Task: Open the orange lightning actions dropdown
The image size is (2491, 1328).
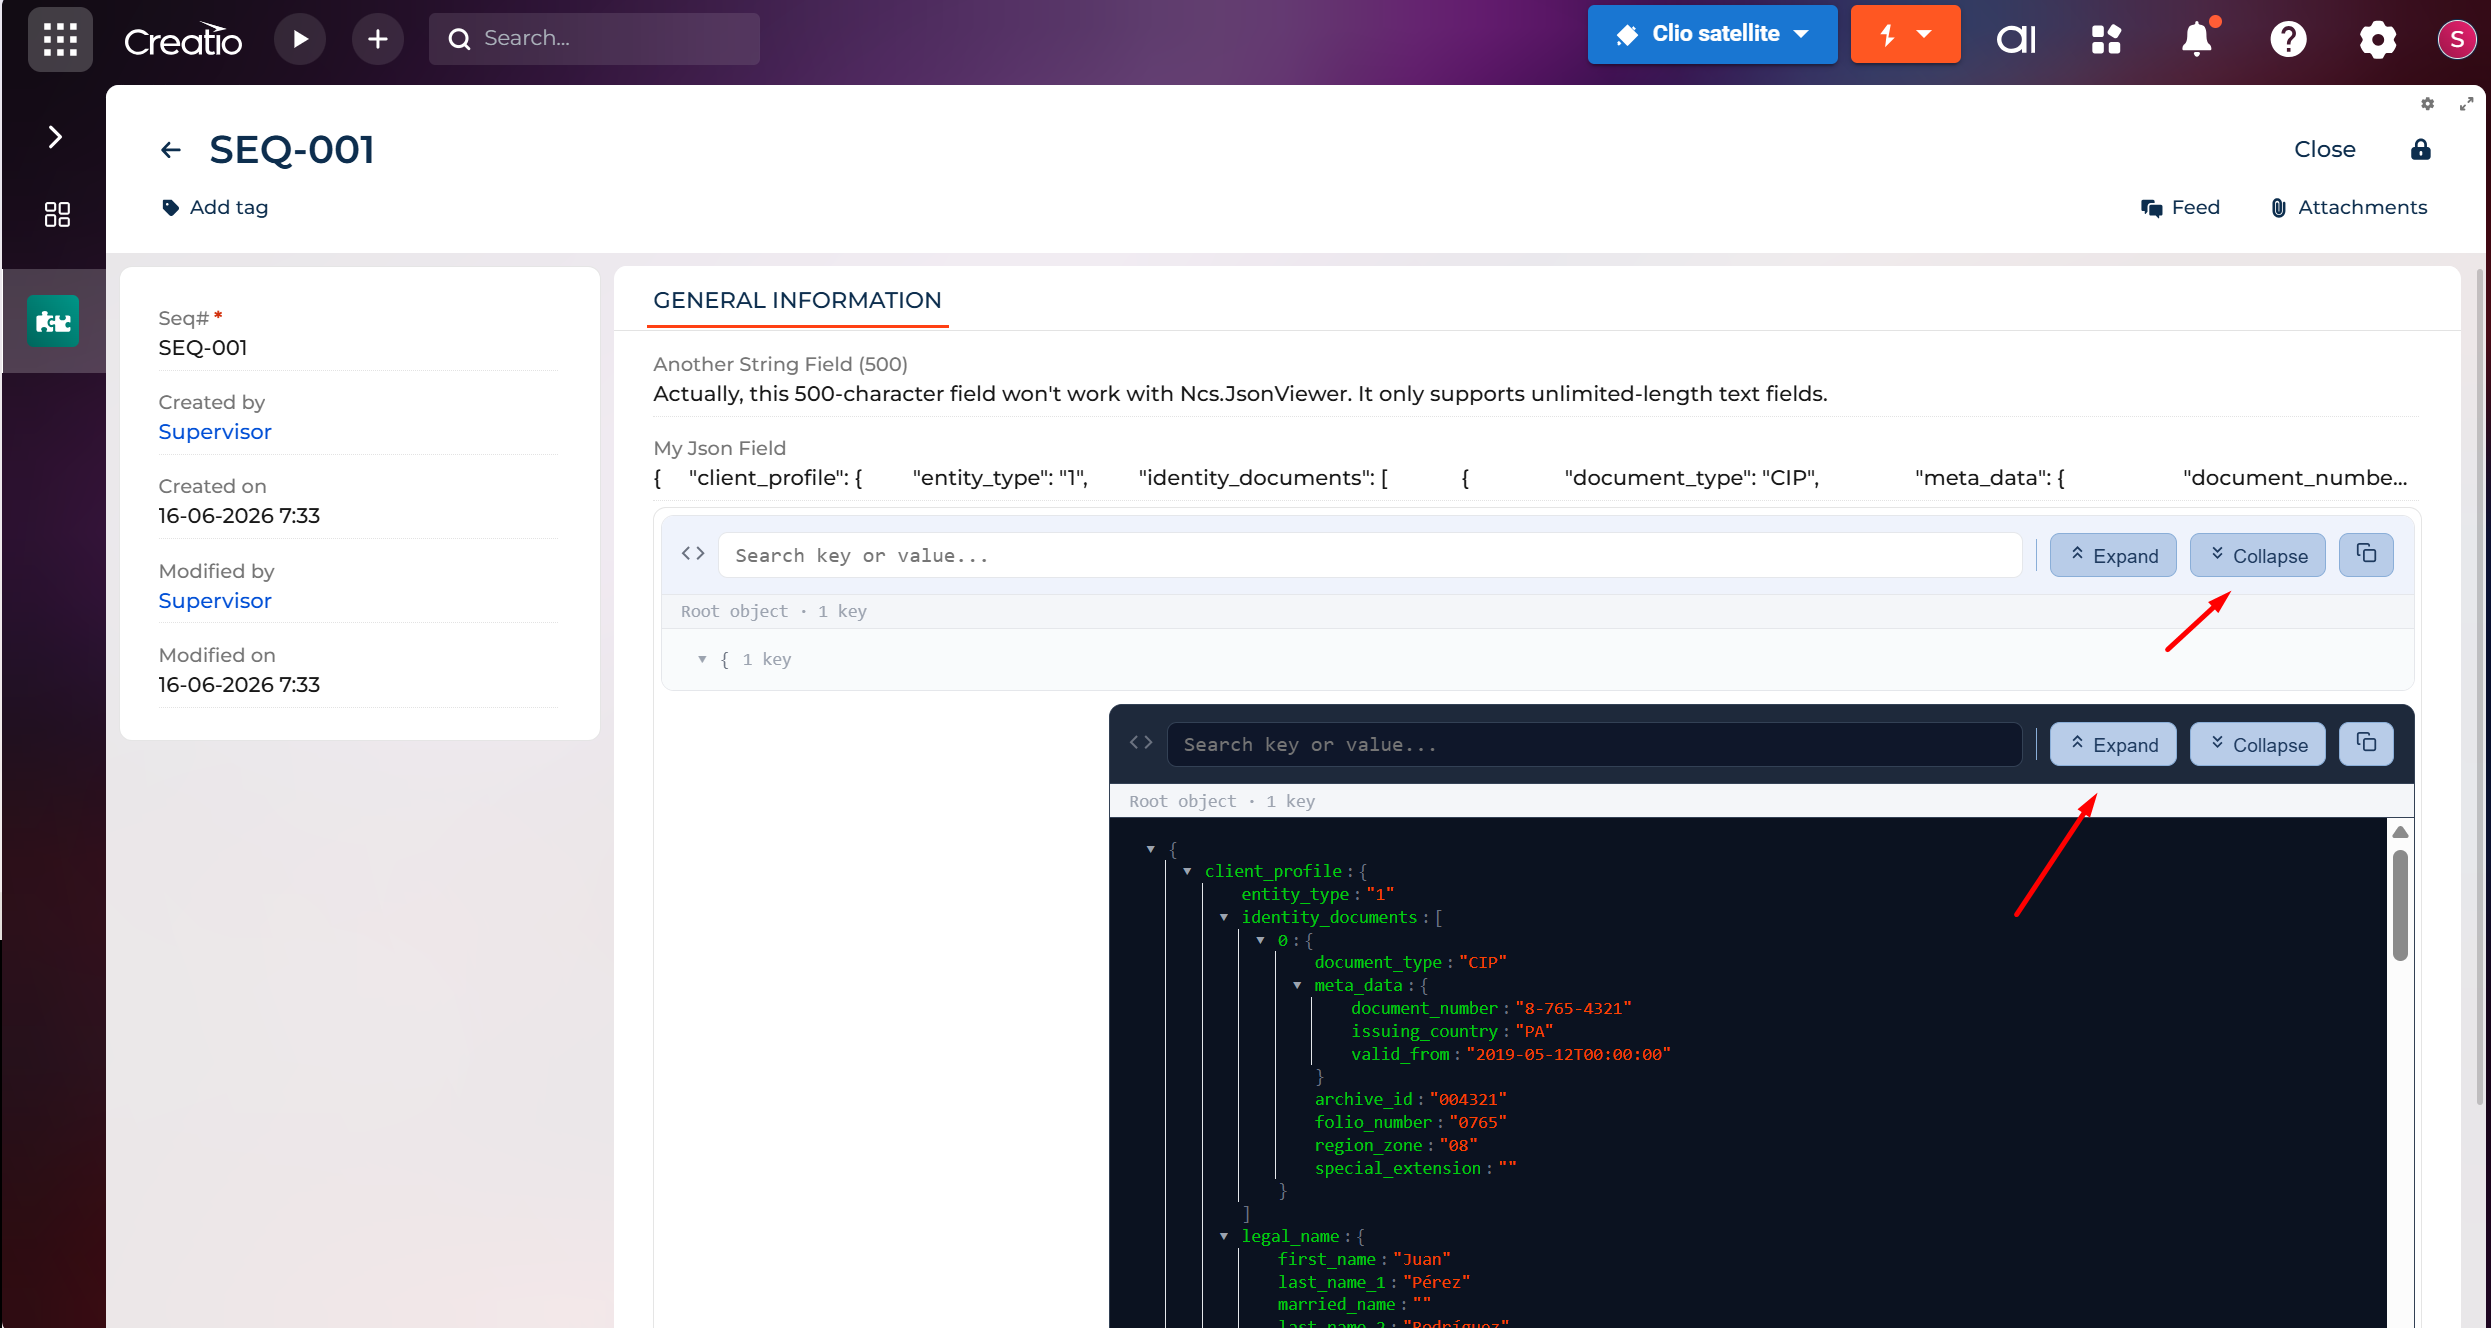Action: [x=1905, y=34]
